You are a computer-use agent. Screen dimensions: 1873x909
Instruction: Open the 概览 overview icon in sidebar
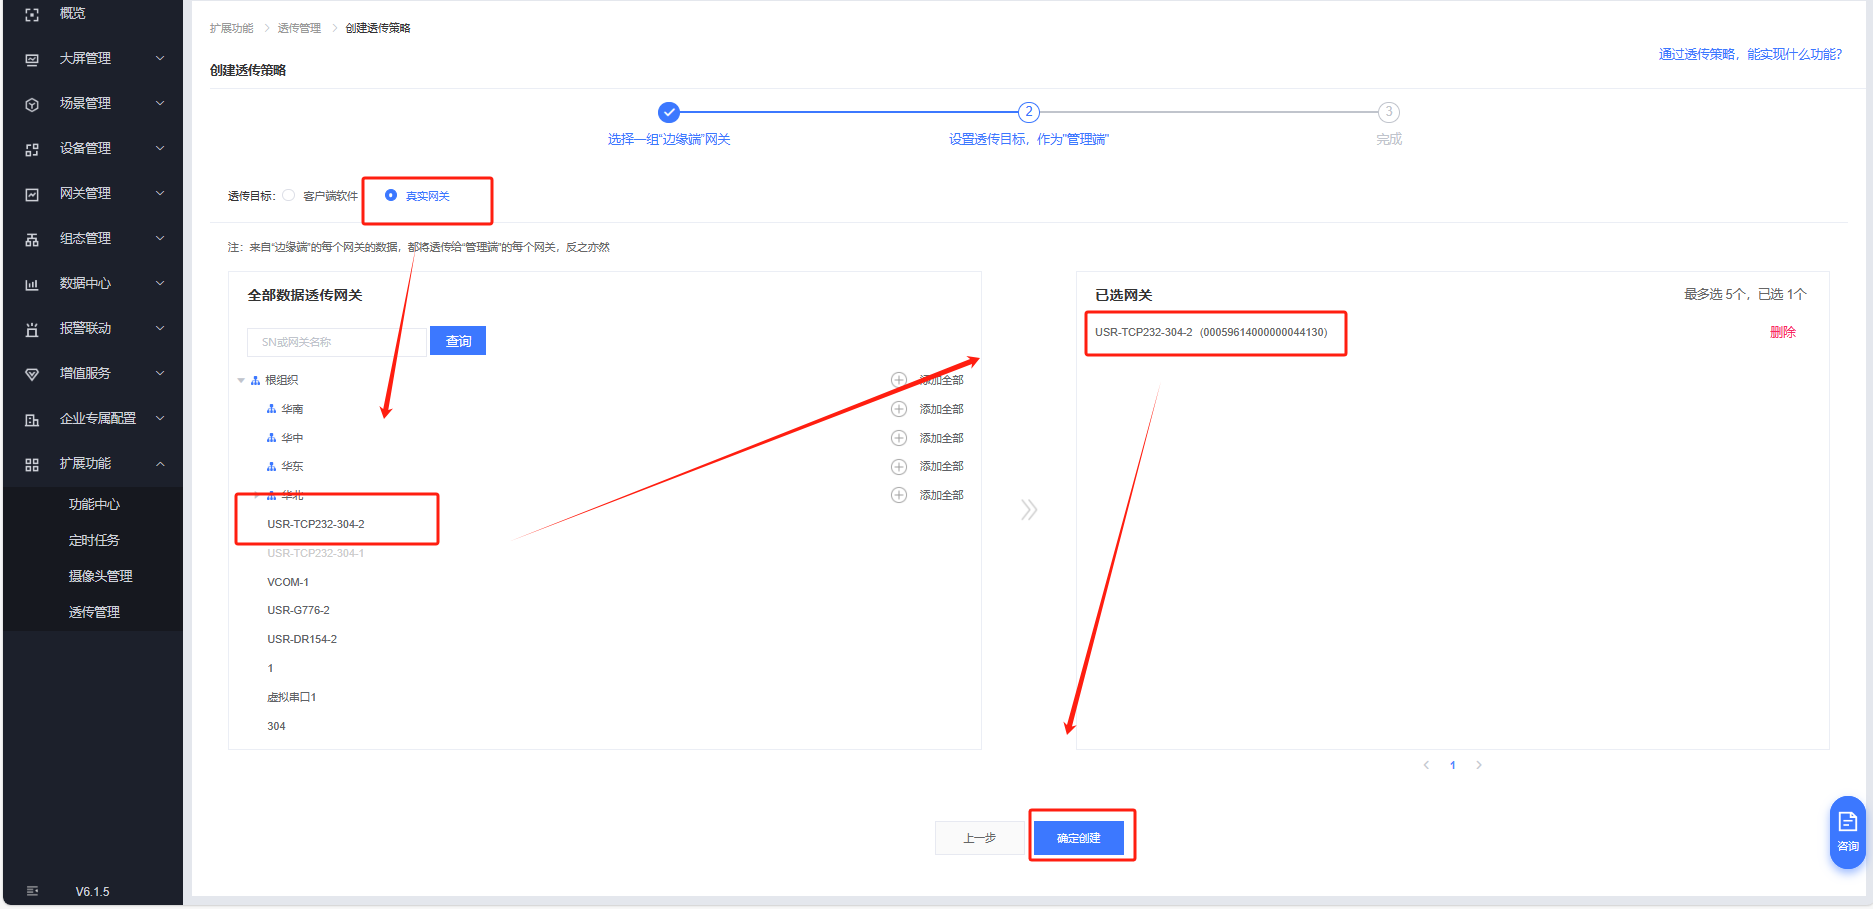point(32,15)
